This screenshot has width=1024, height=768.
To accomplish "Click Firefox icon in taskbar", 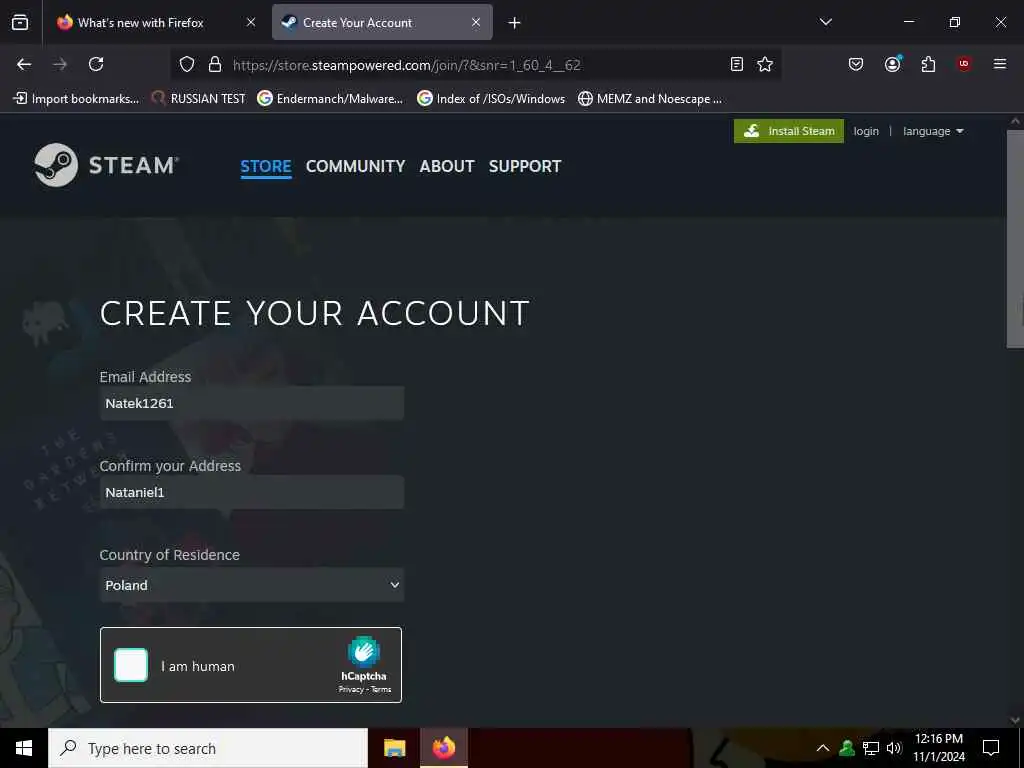I will 443,748.
